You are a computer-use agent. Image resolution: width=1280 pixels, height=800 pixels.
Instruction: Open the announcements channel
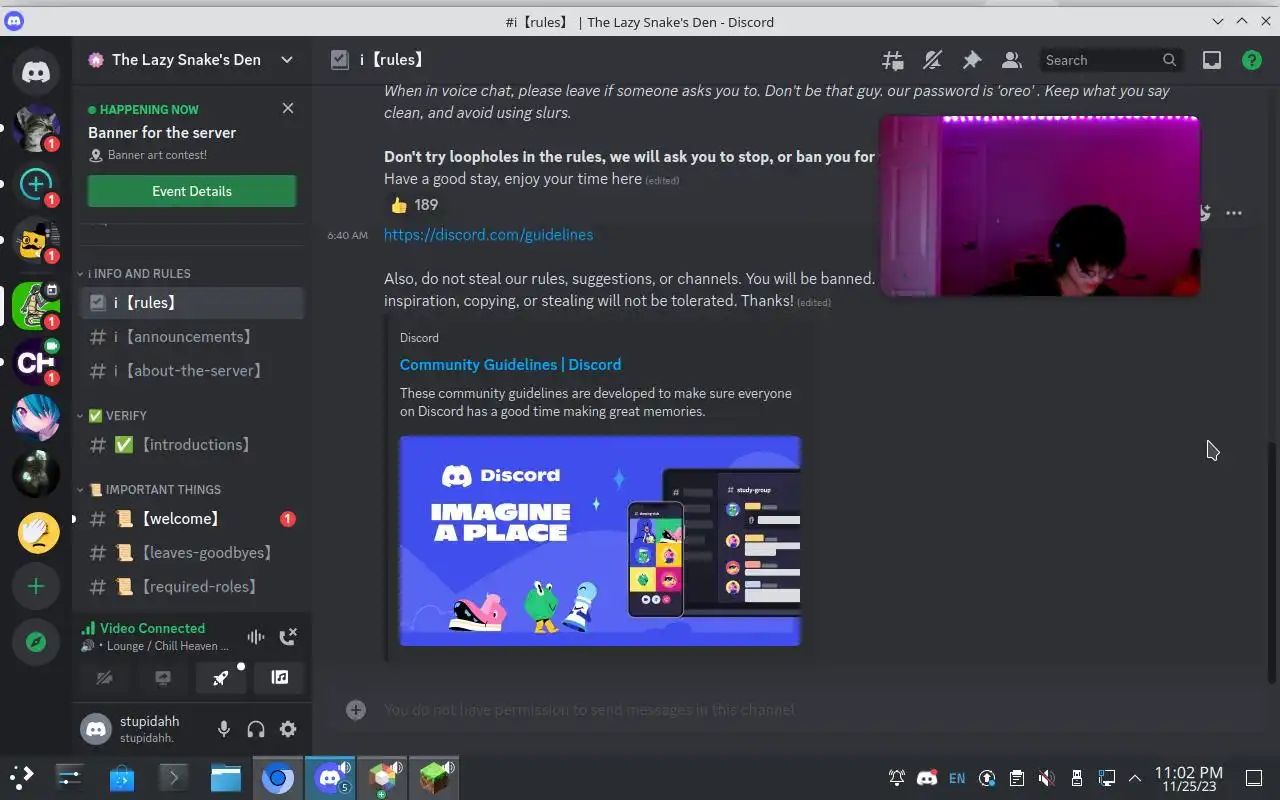pyautogui.click(x=191, y=336)
